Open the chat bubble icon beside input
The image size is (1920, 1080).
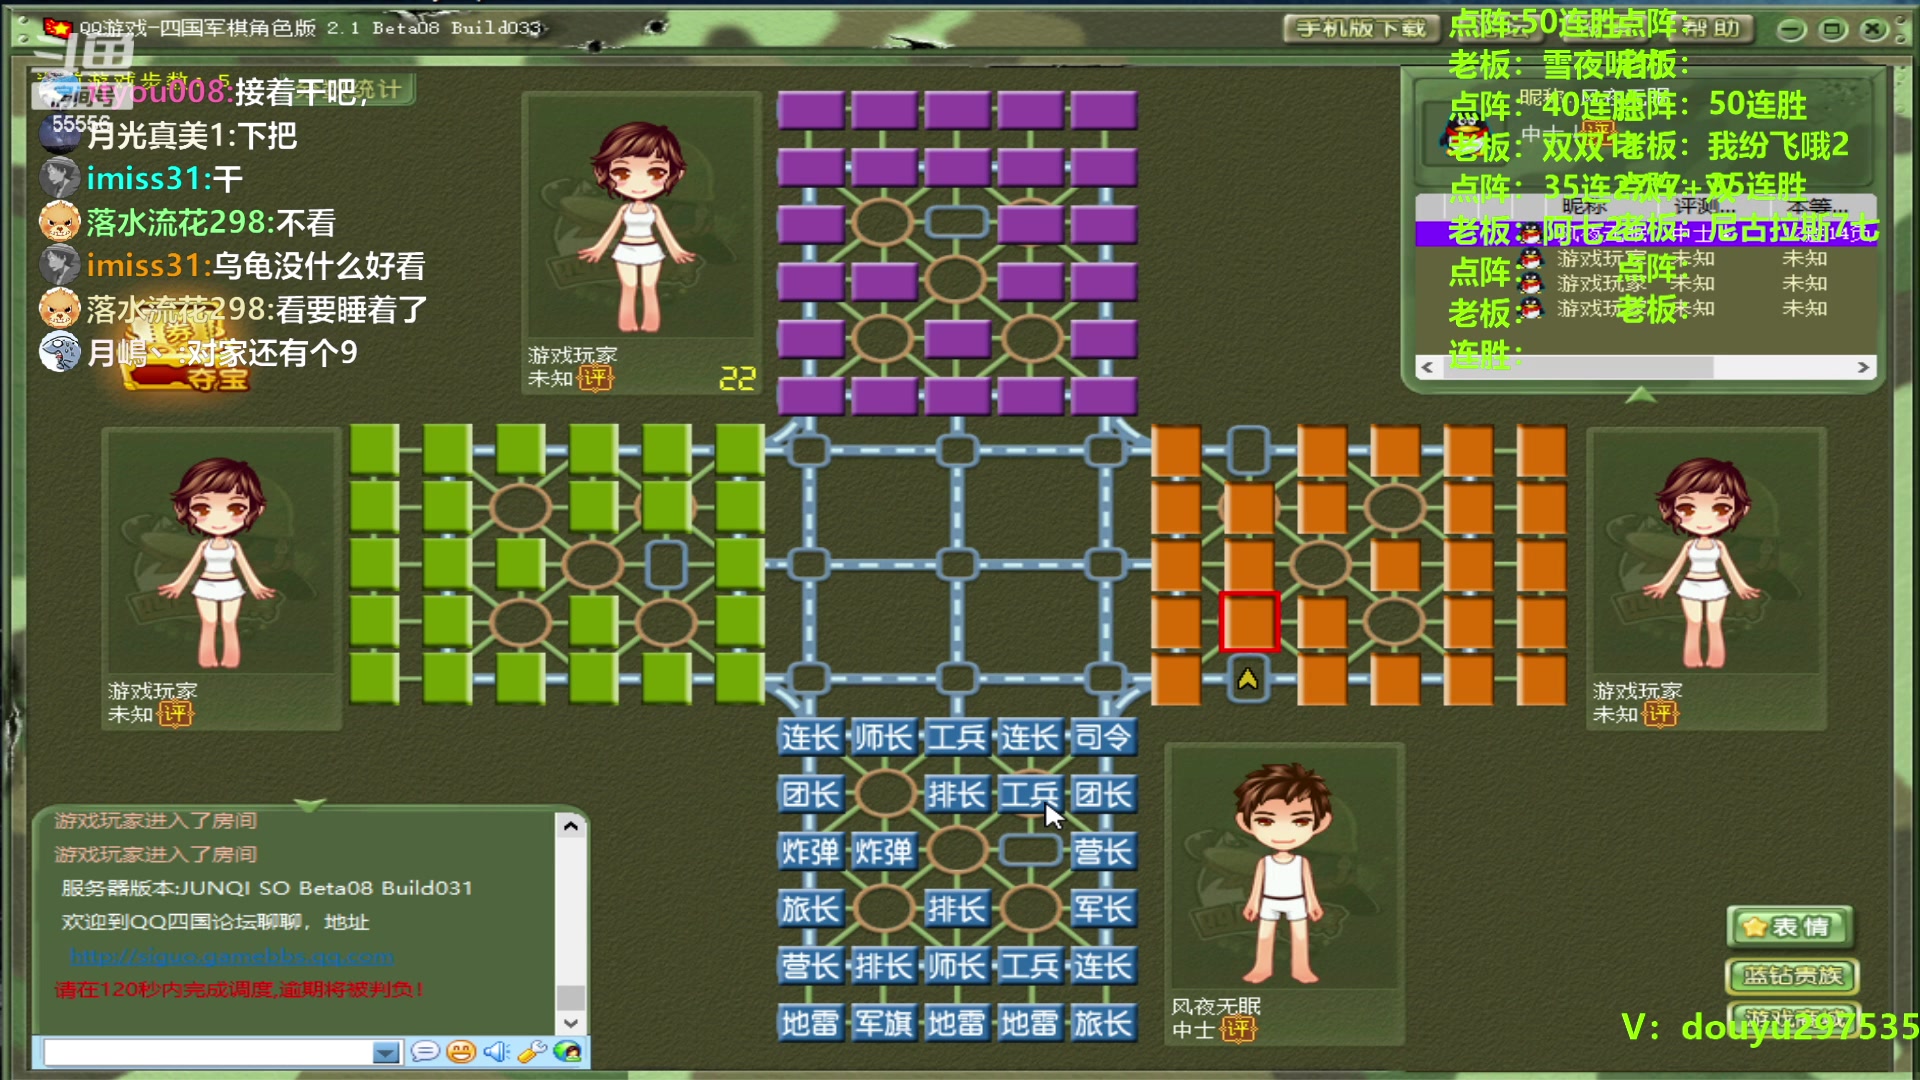pyautogui.click(x=425, y=1052)
